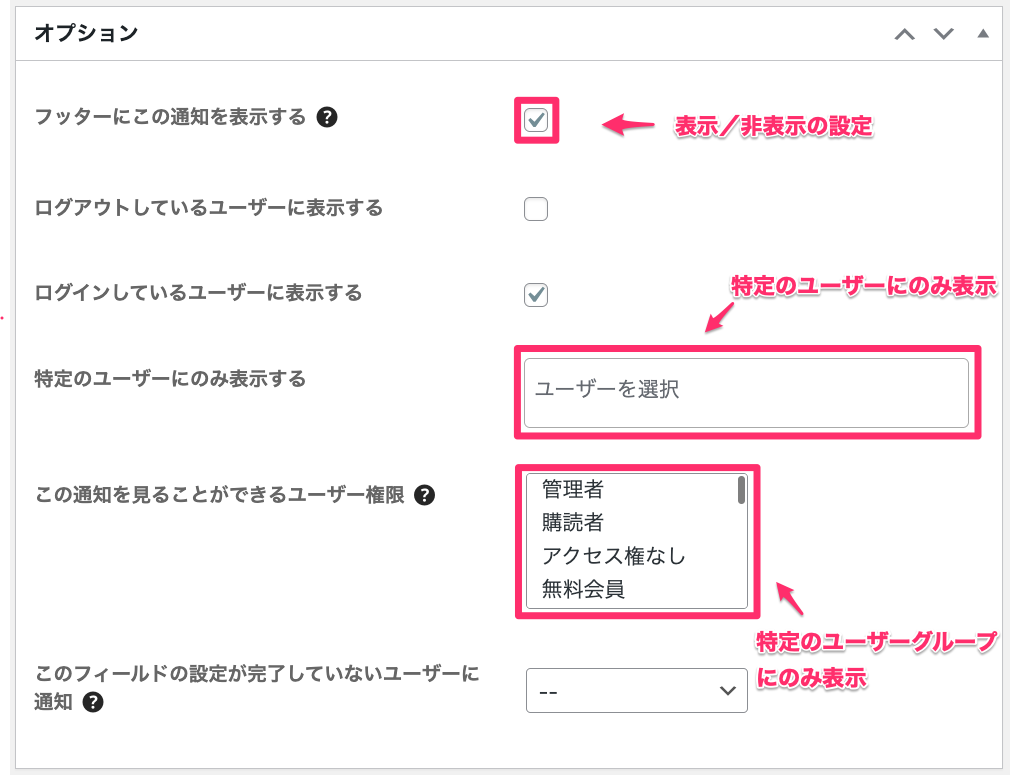Viewport: 1010px width, 775px height.
Task: Click the ログアウトしているユーザーに表示する label
Action: 208,208
